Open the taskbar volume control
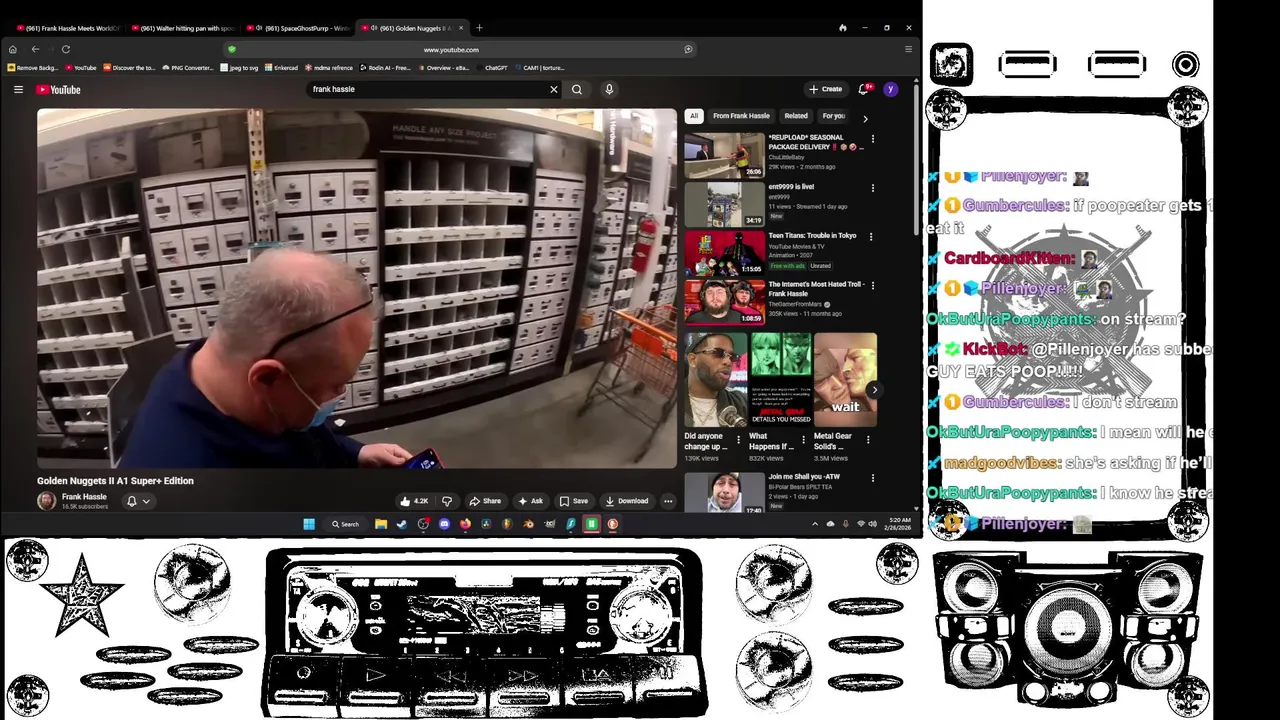 [873, 524]
